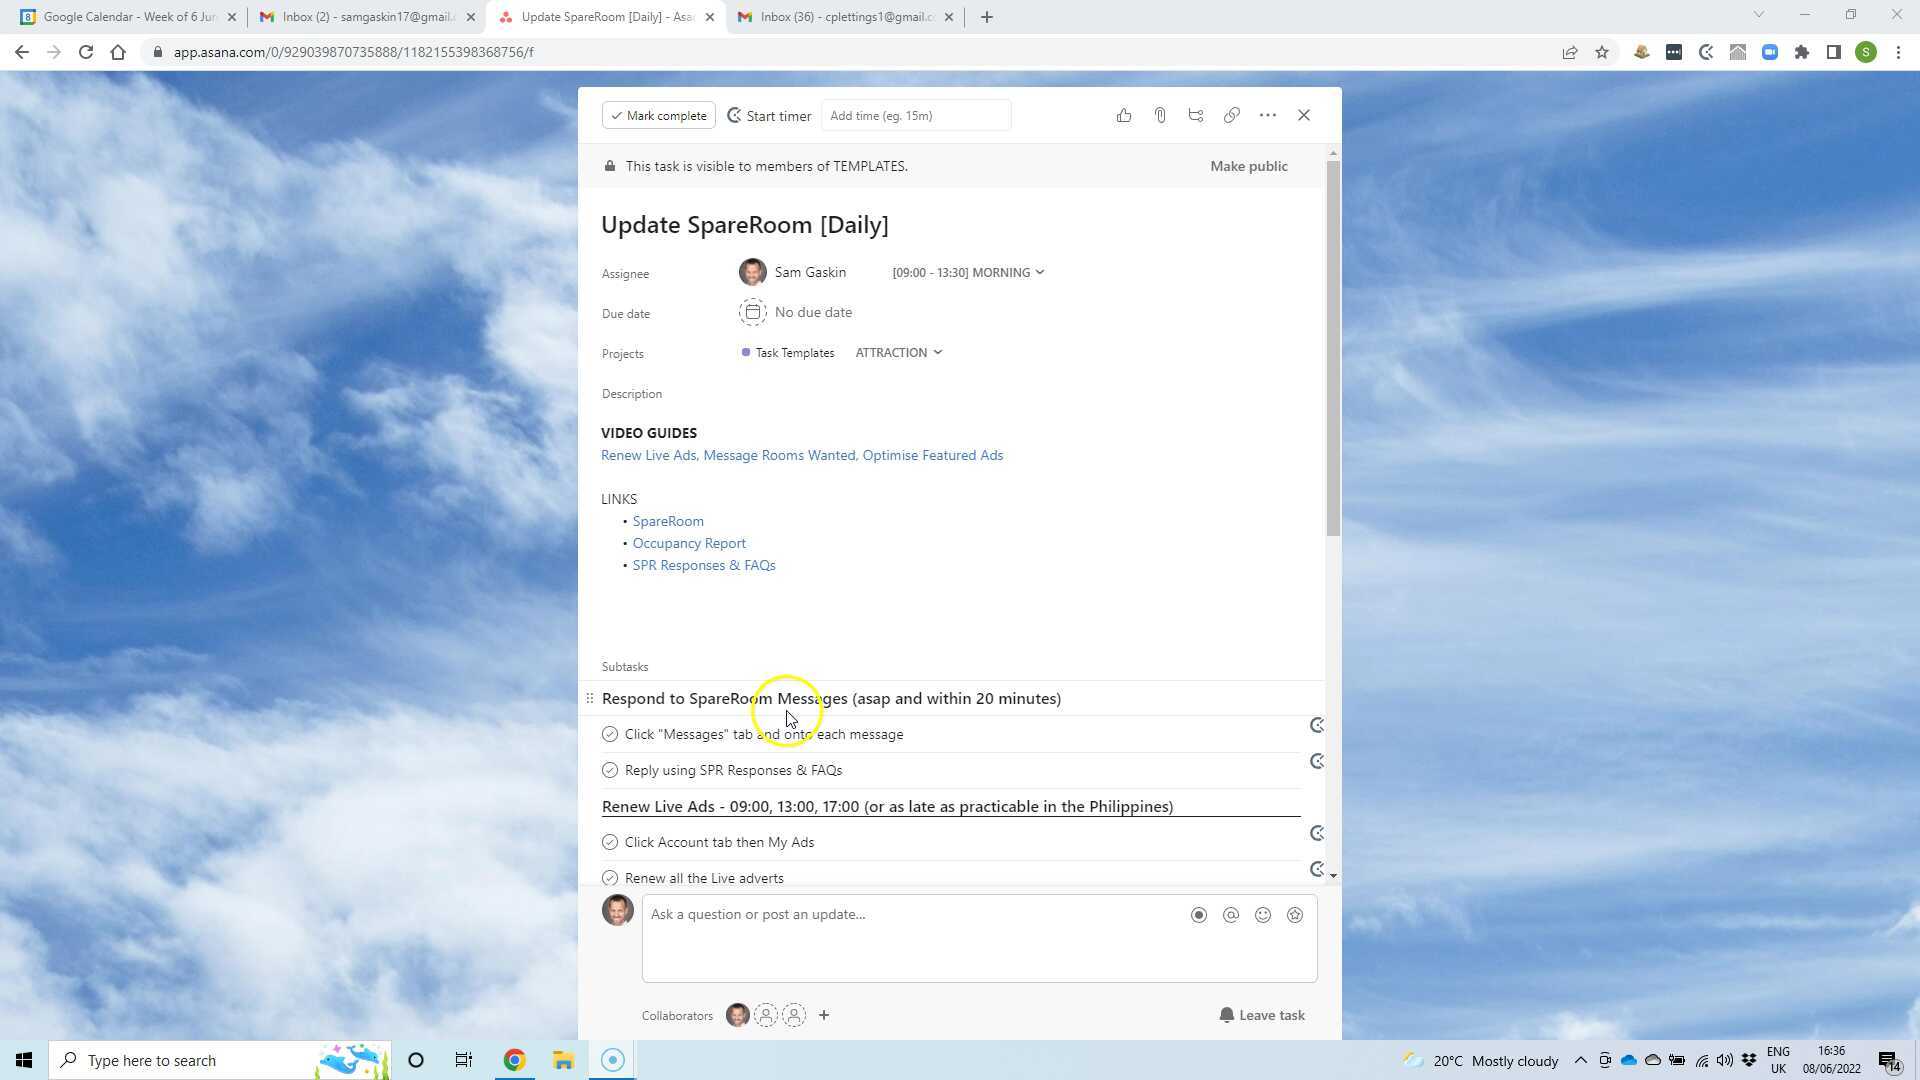Open the Task Templates project
The width and height of the screenshot is (1920, 1080).
788,353
